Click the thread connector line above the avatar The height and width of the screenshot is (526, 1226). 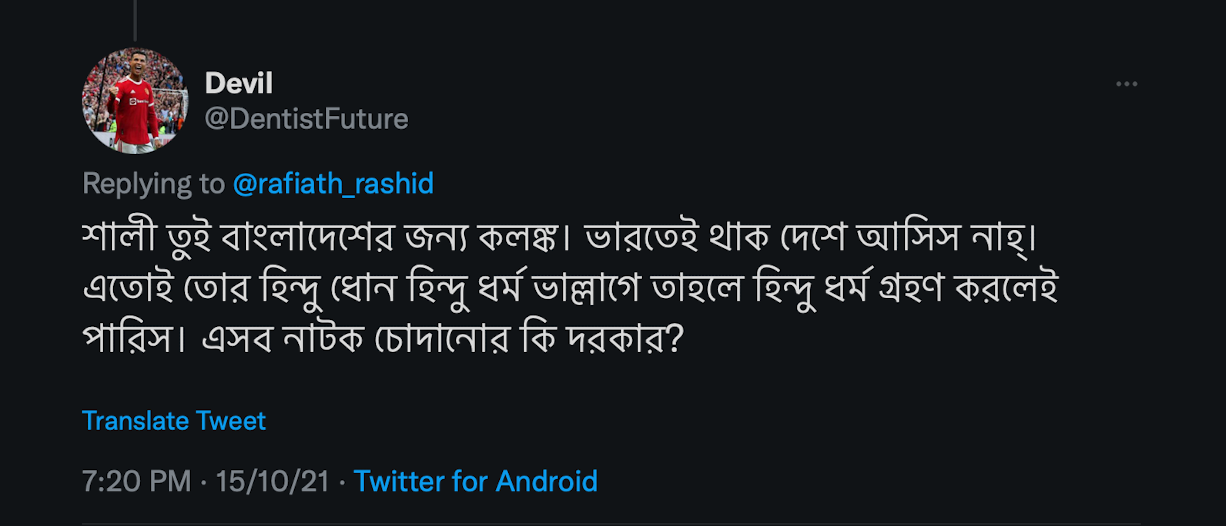[135, 20]
